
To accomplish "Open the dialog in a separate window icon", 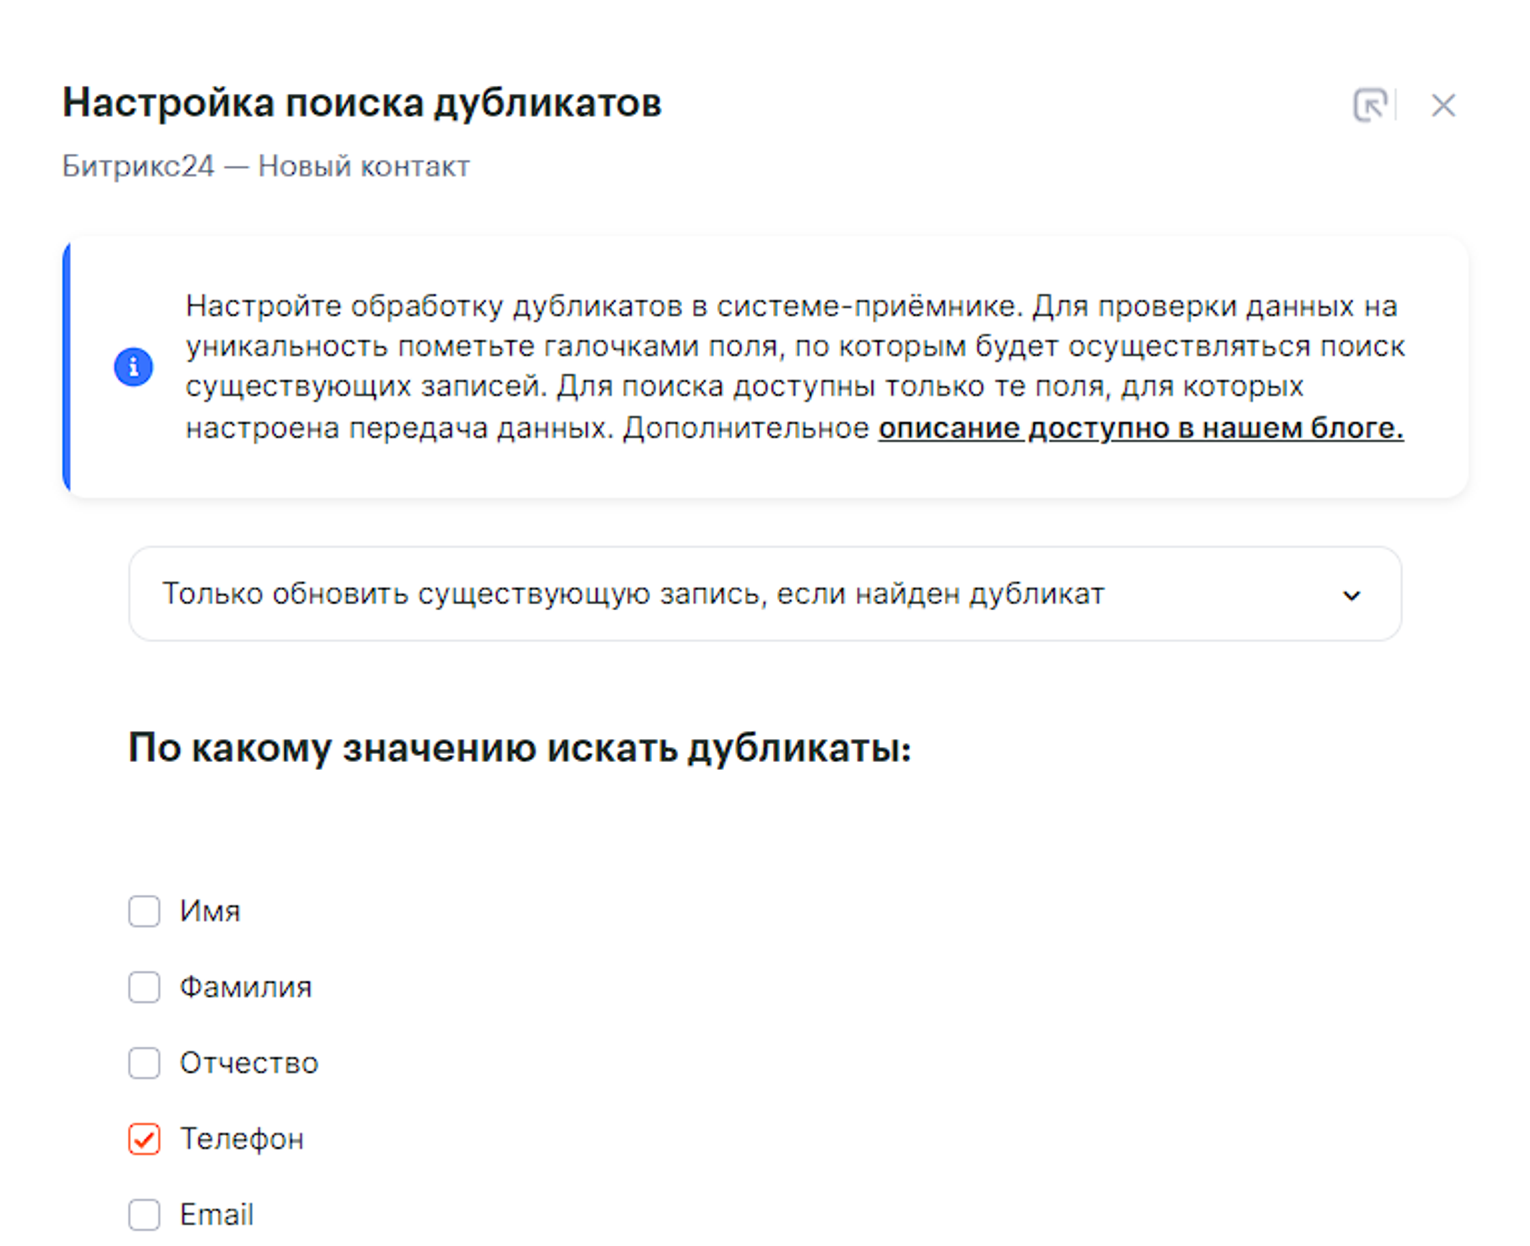I will [x=1370, y=105].
